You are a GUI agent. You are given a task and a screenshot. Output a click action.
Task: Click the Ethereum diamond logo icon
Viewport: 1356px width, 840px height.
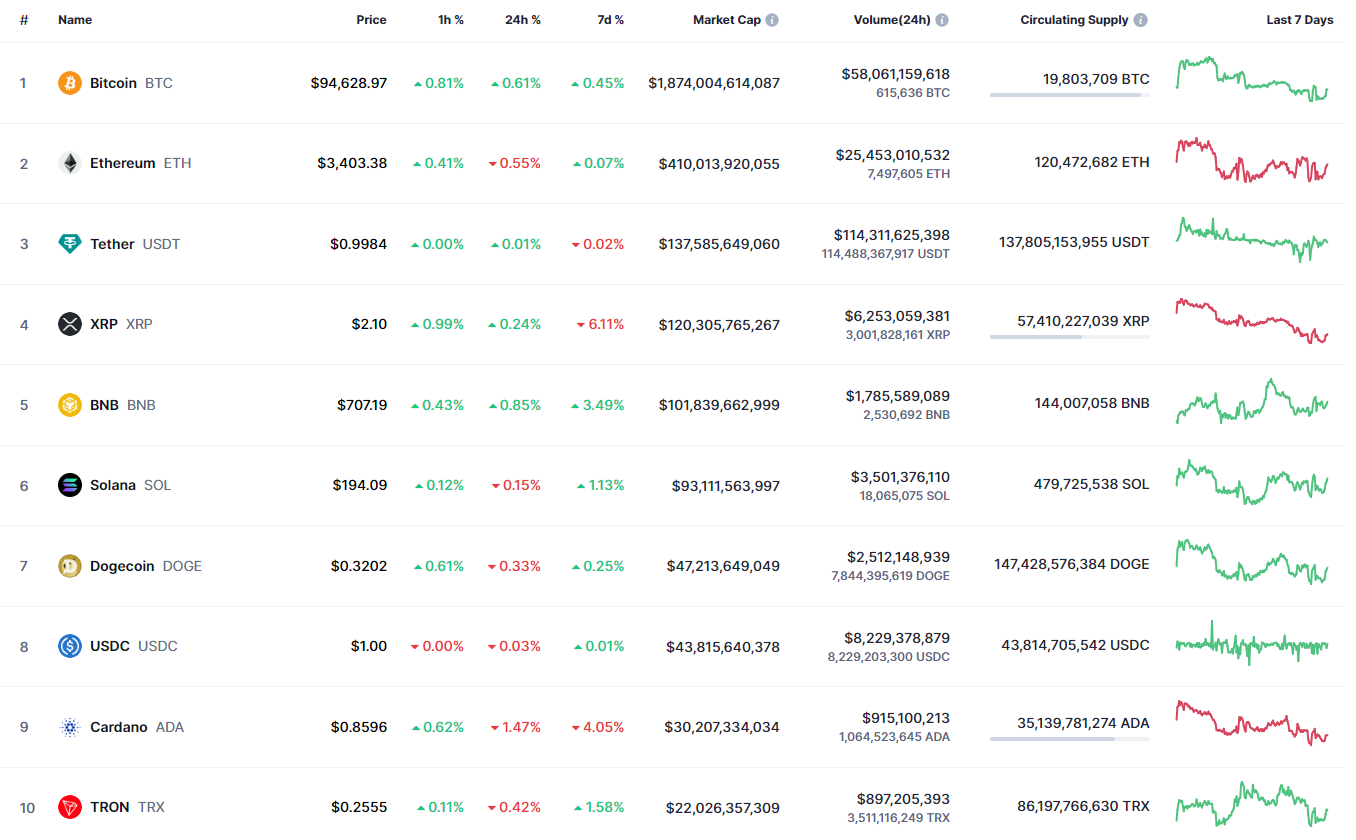tap(70, 163)
